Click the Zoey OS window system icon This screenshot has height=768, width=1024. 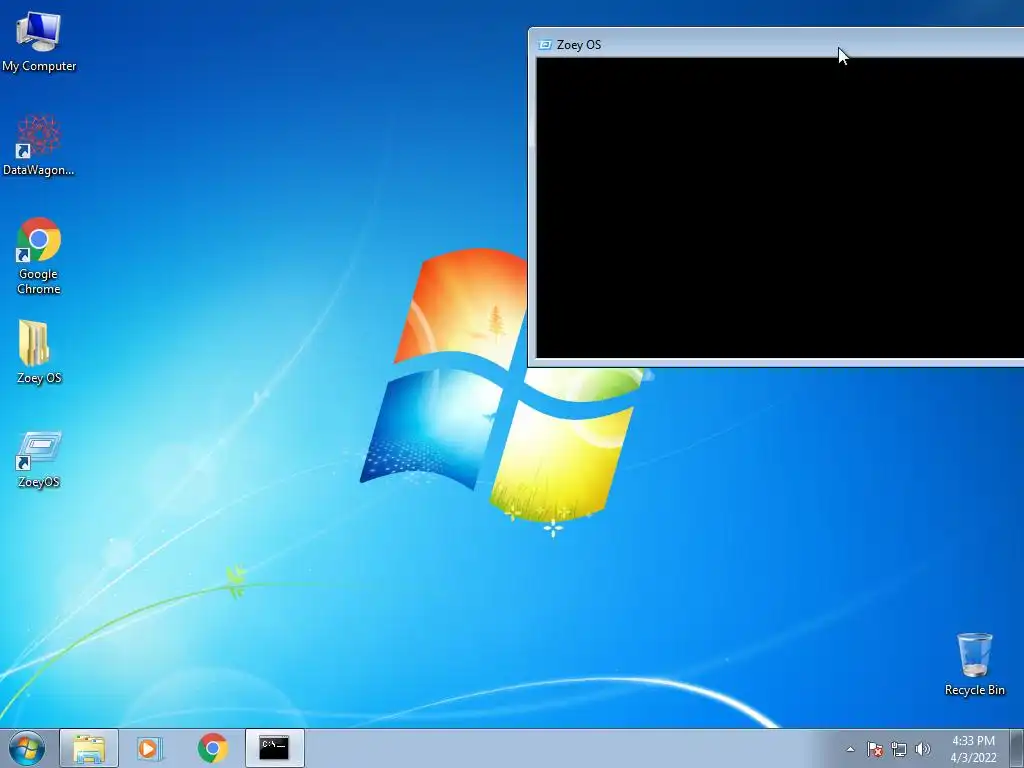point(544,45)
